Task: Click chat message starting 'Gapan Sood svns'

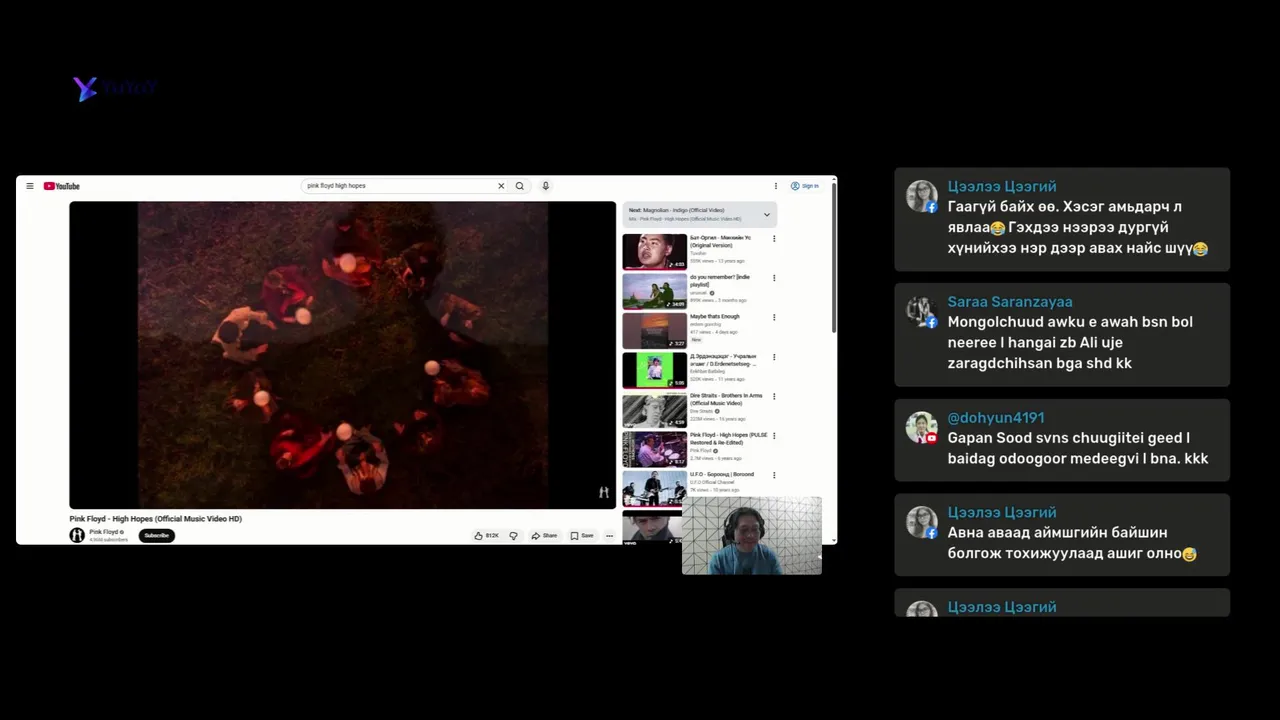Action: [x=1078, y=448]
